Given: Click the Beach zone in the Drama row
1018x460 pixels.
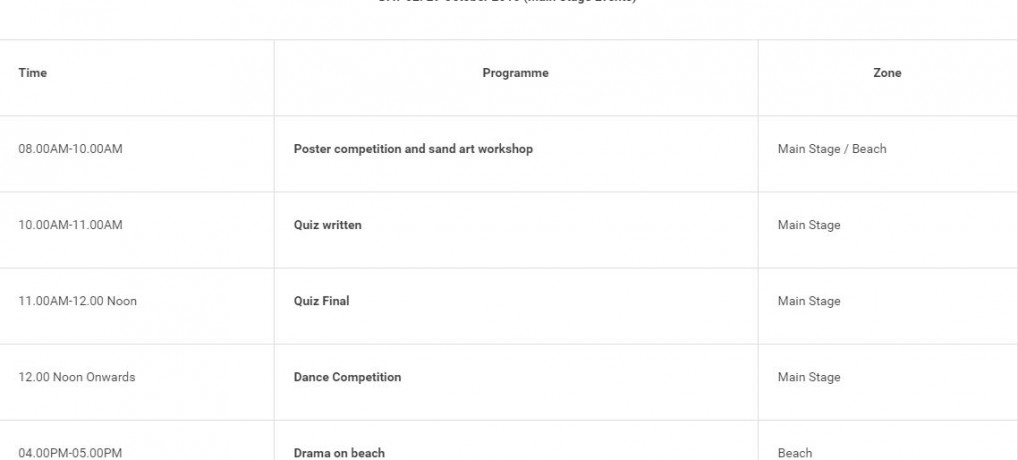Looking at the screenshot, I should point(795,453).
